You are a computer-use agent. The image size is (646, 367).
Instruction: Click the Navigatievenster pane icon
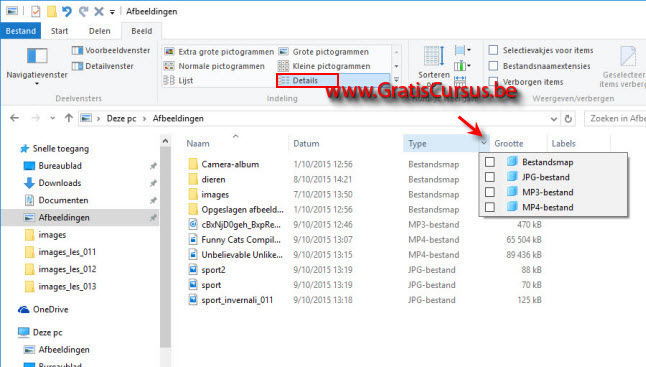[x=37, y=56]
